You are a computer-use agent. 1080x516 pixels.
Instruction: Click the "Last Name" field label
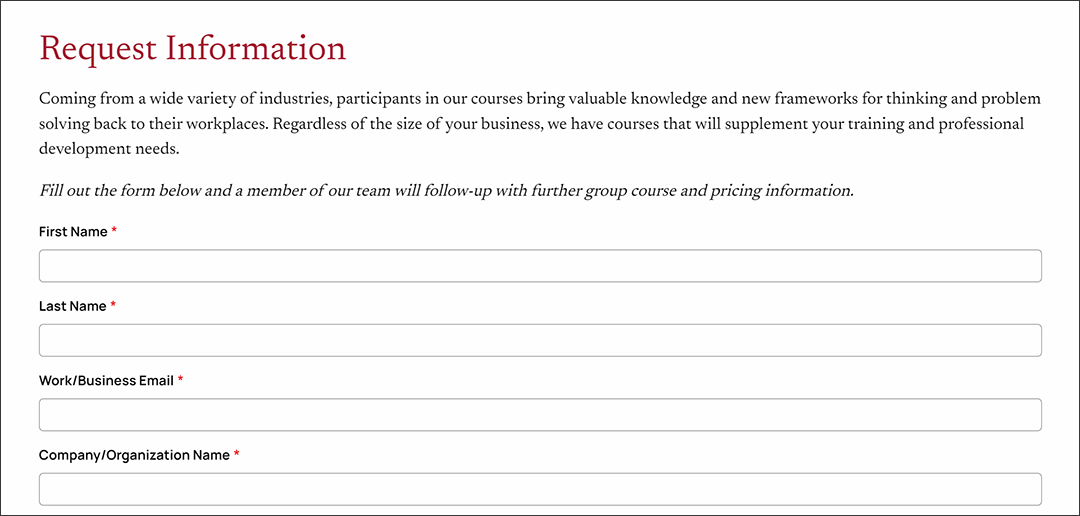(x=72, y=306)
